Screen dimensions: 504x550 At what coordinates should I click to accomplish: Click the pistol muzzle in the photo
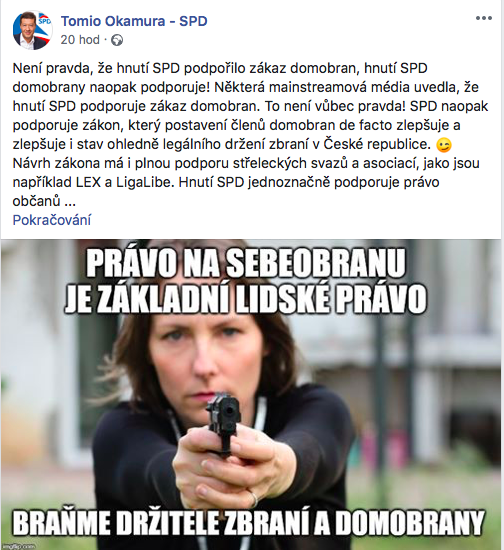(229, 409)
